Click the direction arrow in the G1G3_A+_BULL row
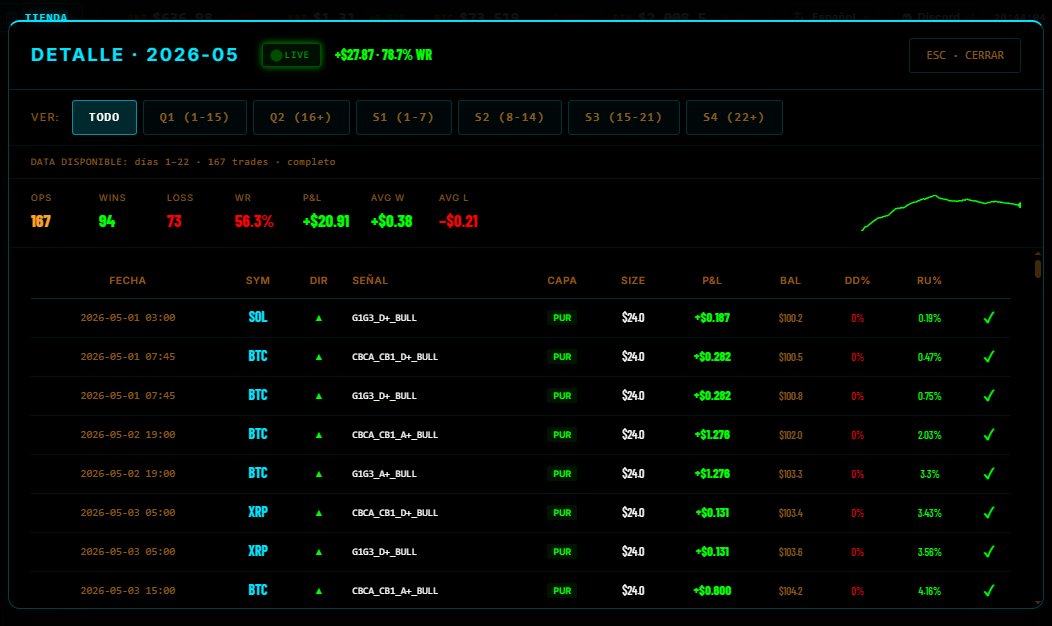Viewport: 1052px width, 626px height. click(319, 474)
